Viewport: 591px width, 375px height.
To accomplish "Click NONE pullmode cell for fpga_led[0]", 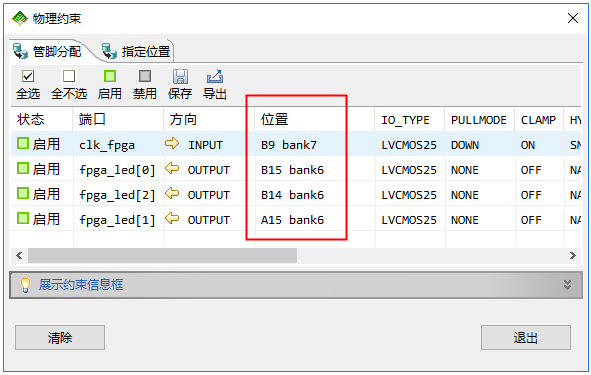I will 480,170.
